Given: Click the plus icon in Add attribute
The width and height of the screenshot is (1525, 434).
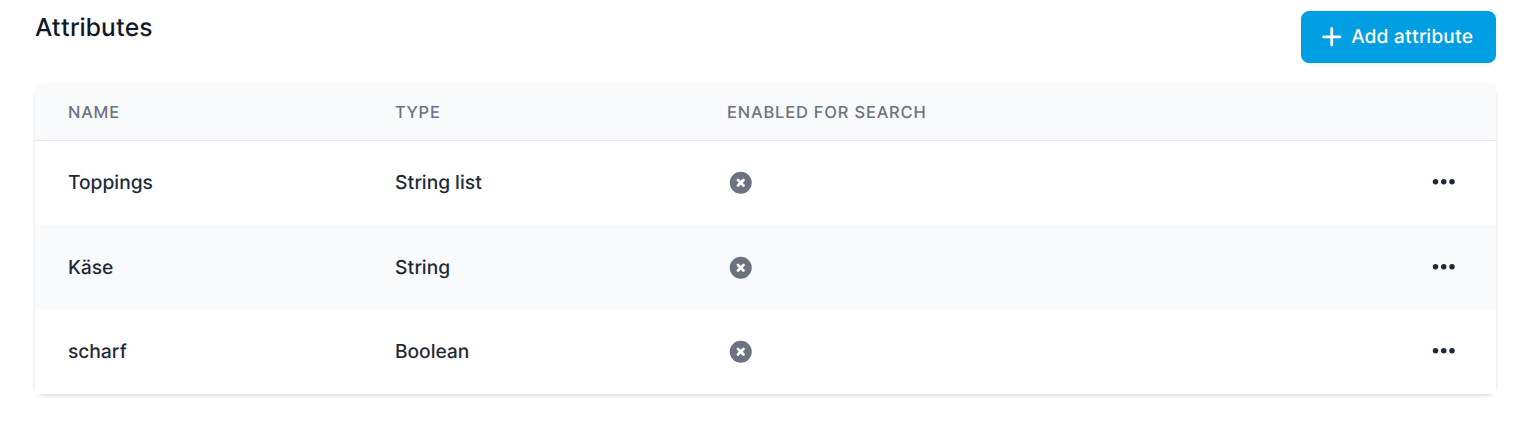Looking at the screenshot, I should click(x=1330, y=37).
